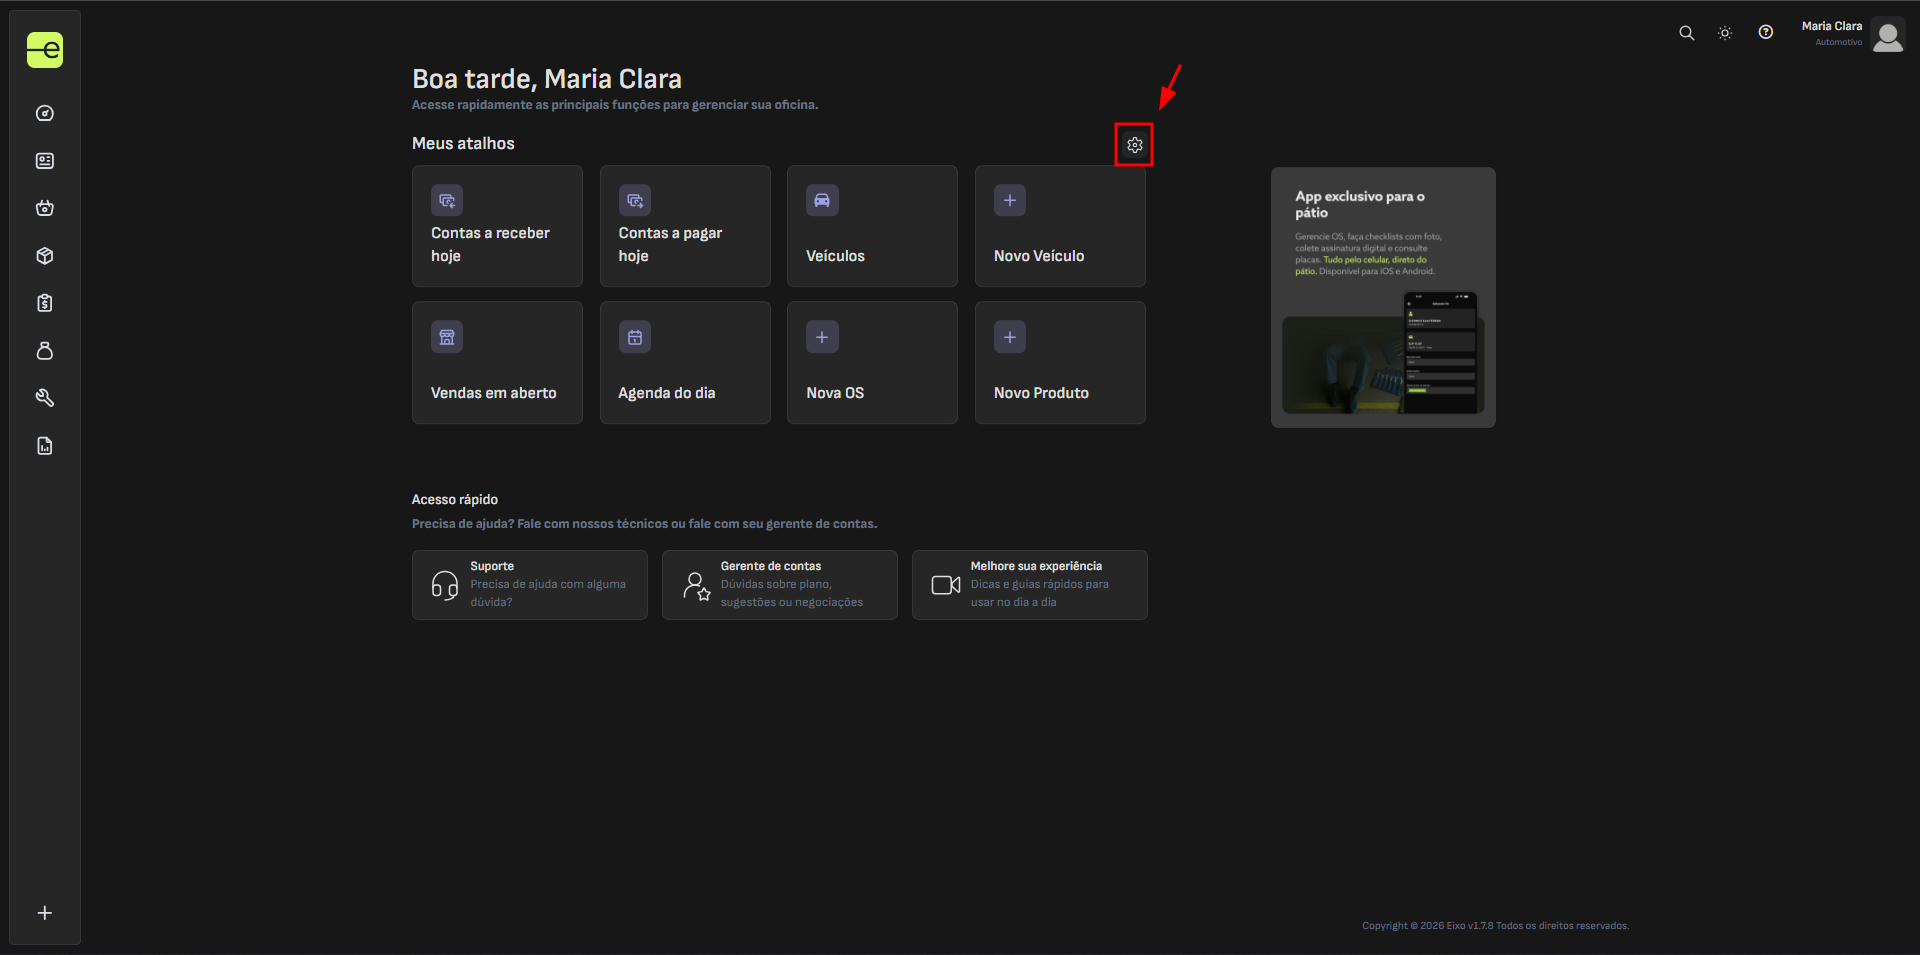Open the App exclusivo para o pátio banner
1920x955 pixels.
coord(1383,297)
